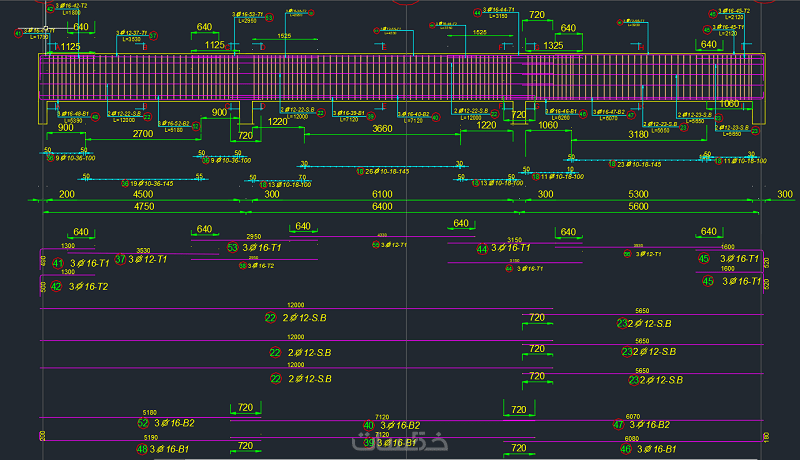Screen dimensions: 800x460
Task: Pick bar length "2950" above mark 53
Action: click(x=254, y=237)
